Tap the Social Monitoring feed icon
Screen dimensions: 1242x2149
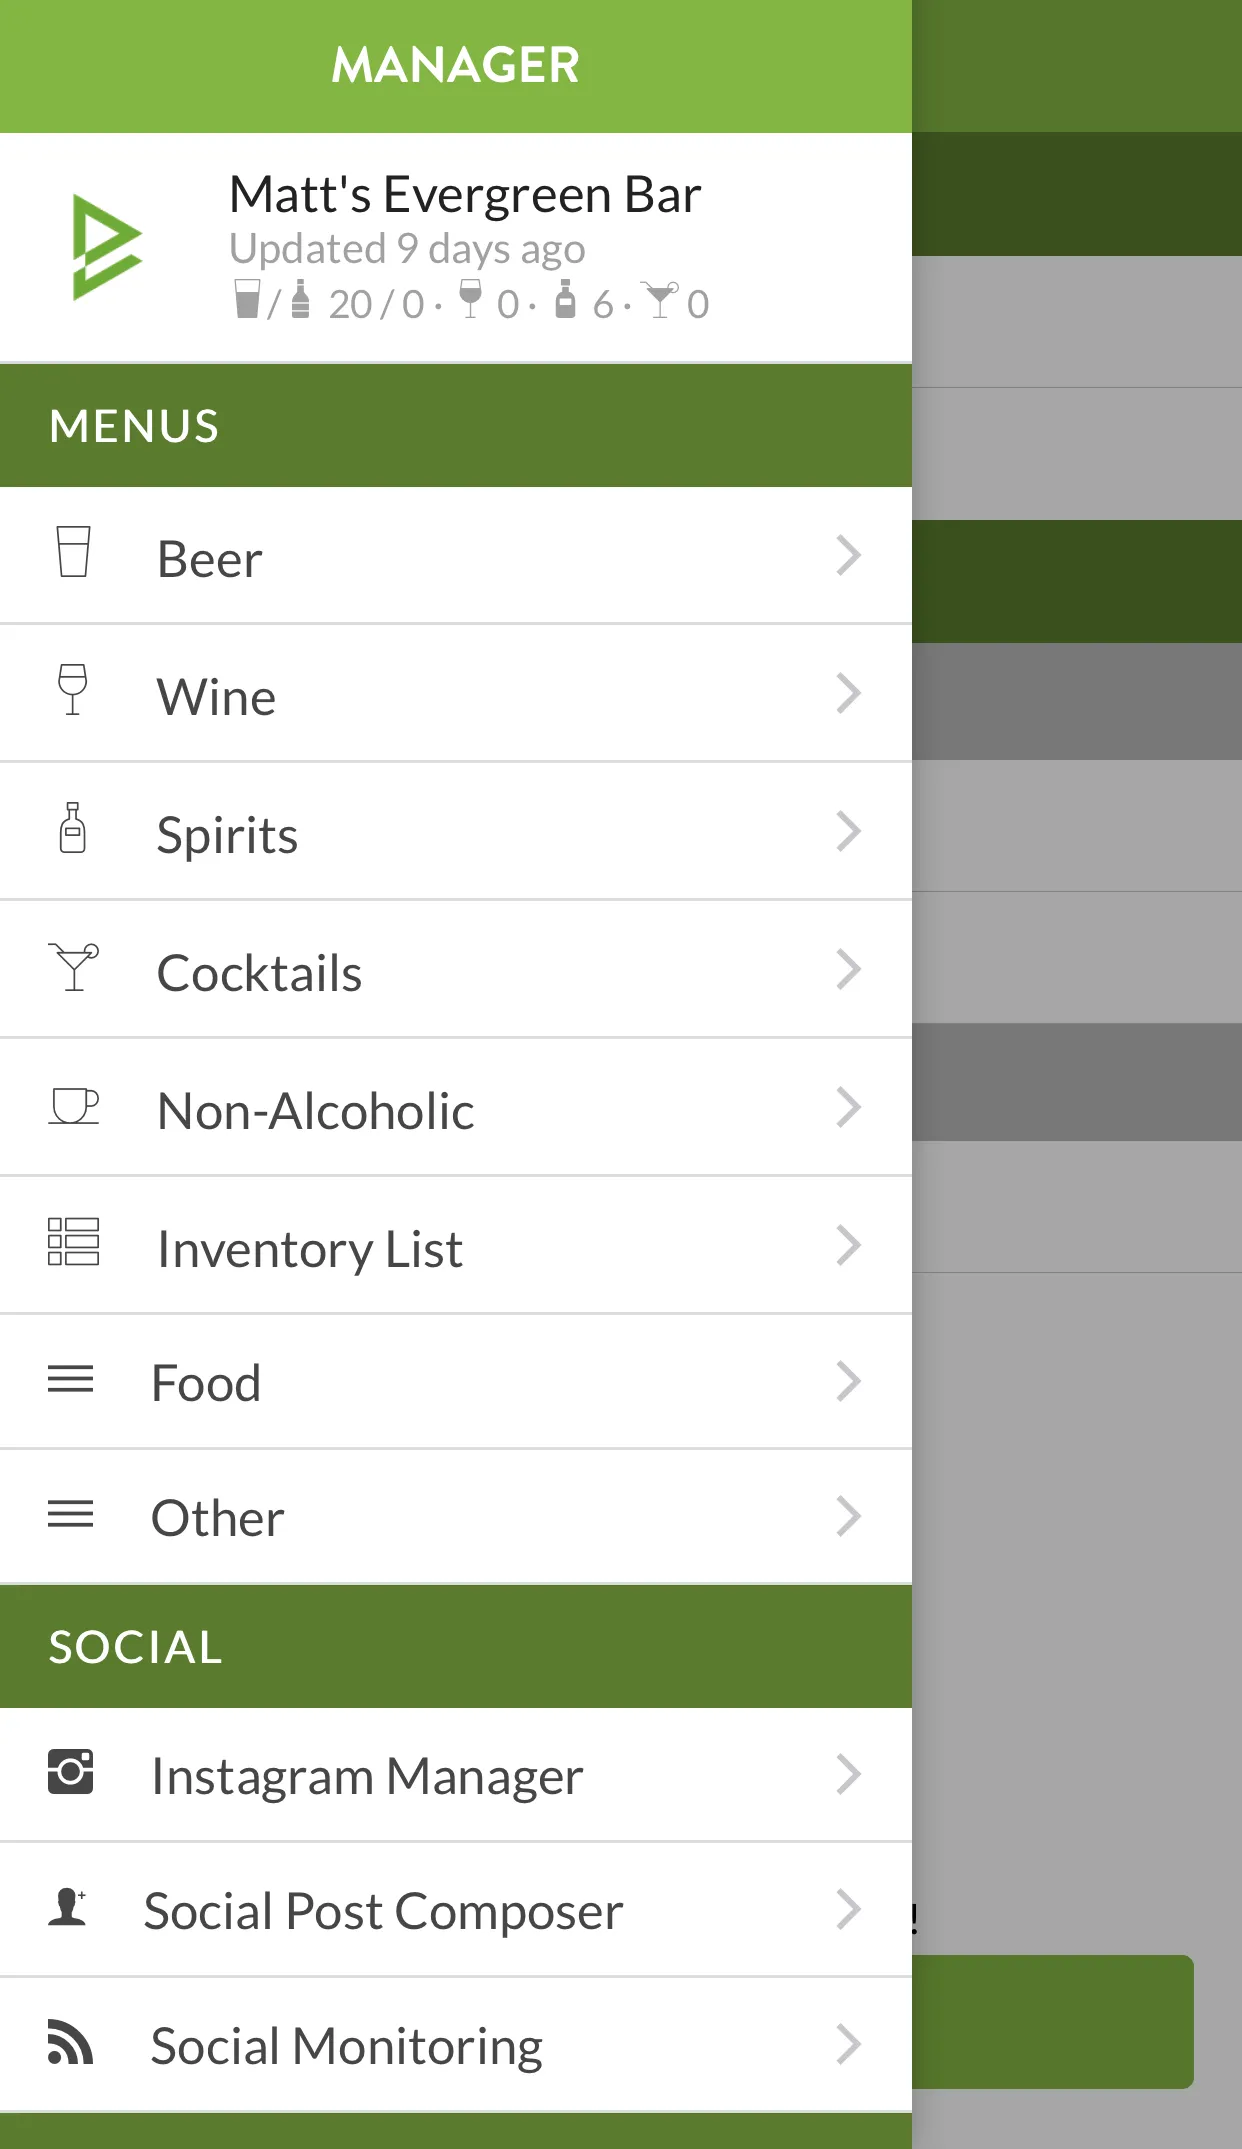(70, 2042)
